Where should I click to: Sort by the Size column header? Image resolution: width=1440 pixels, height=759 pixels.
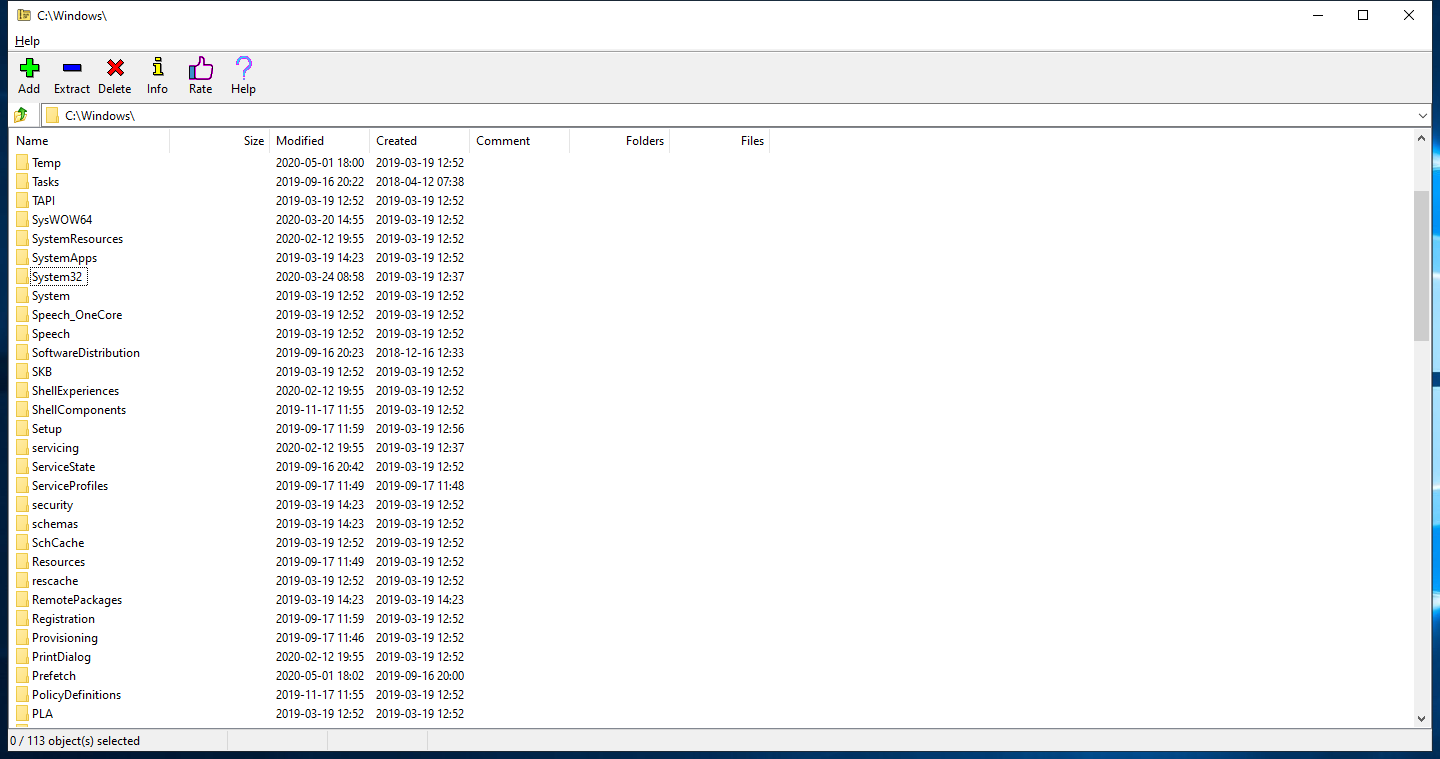click(220, 141)
